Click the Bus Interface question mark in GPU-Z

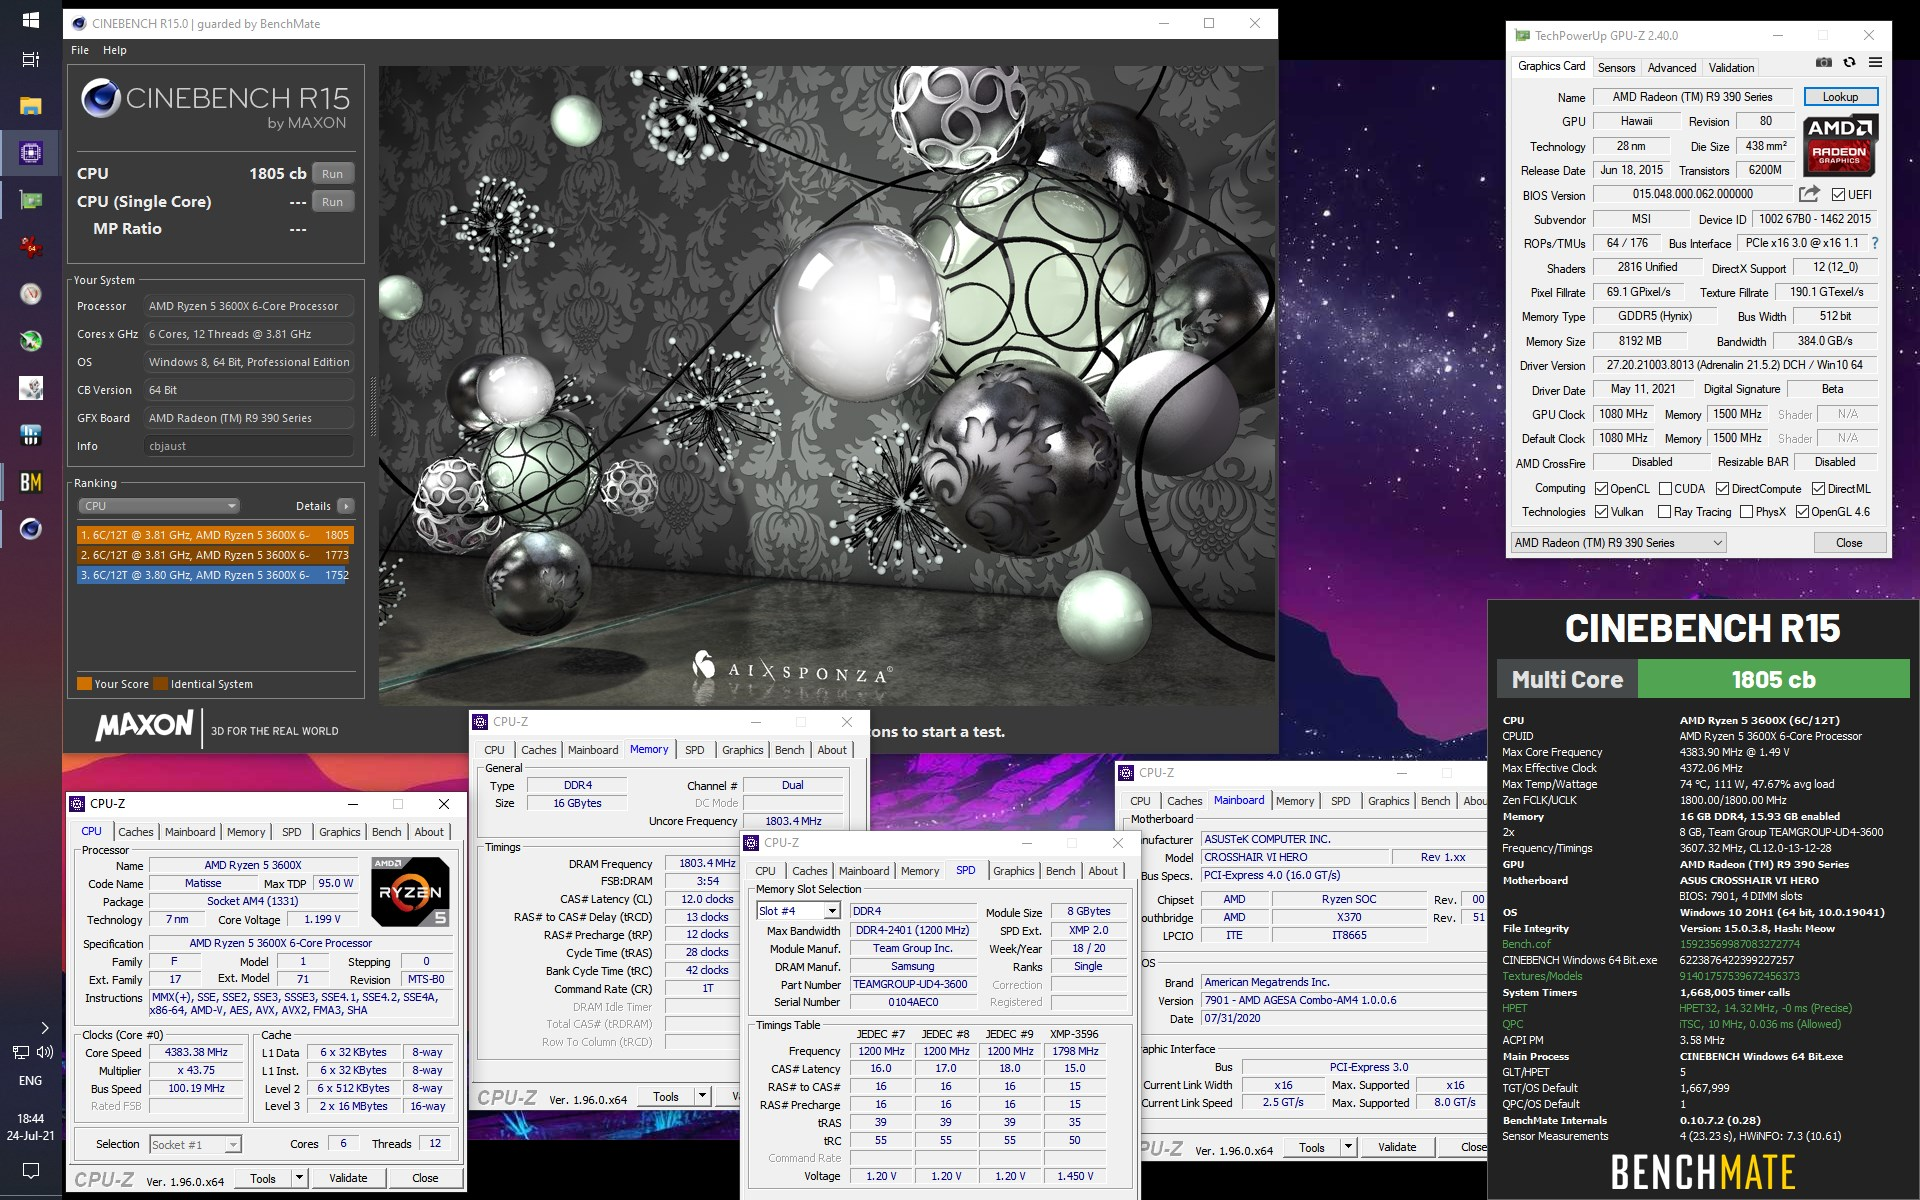pyautogui.click(x=1874, y=243)
